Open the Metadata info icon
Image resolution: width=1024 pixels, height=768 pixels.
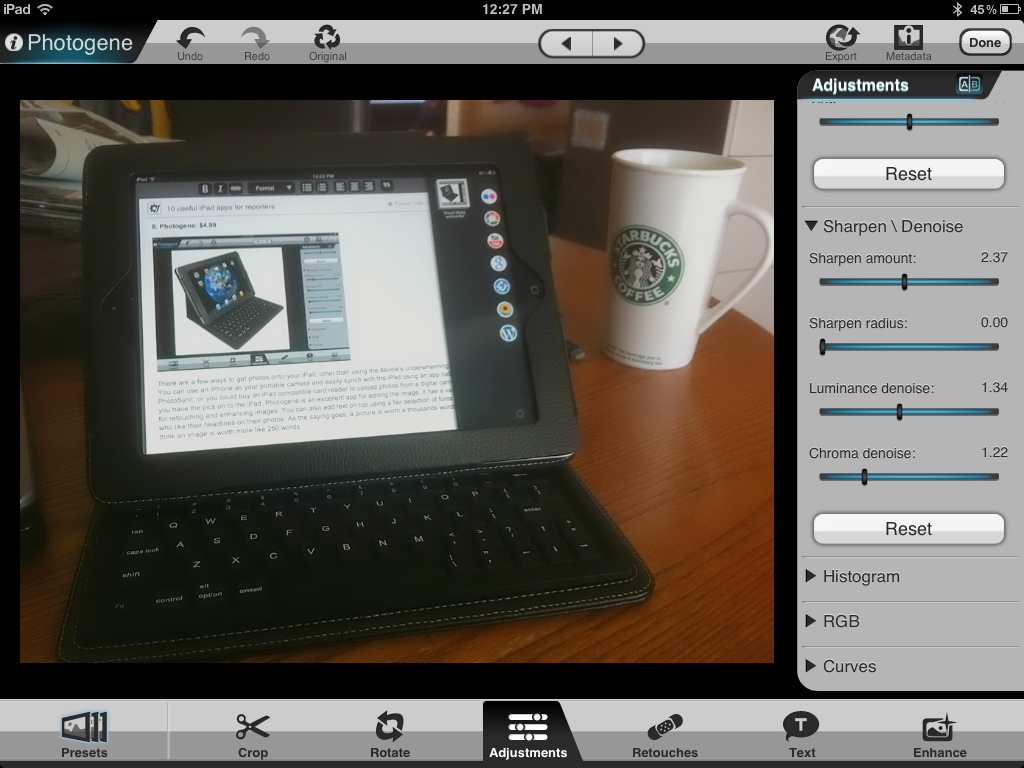[908, 38]
